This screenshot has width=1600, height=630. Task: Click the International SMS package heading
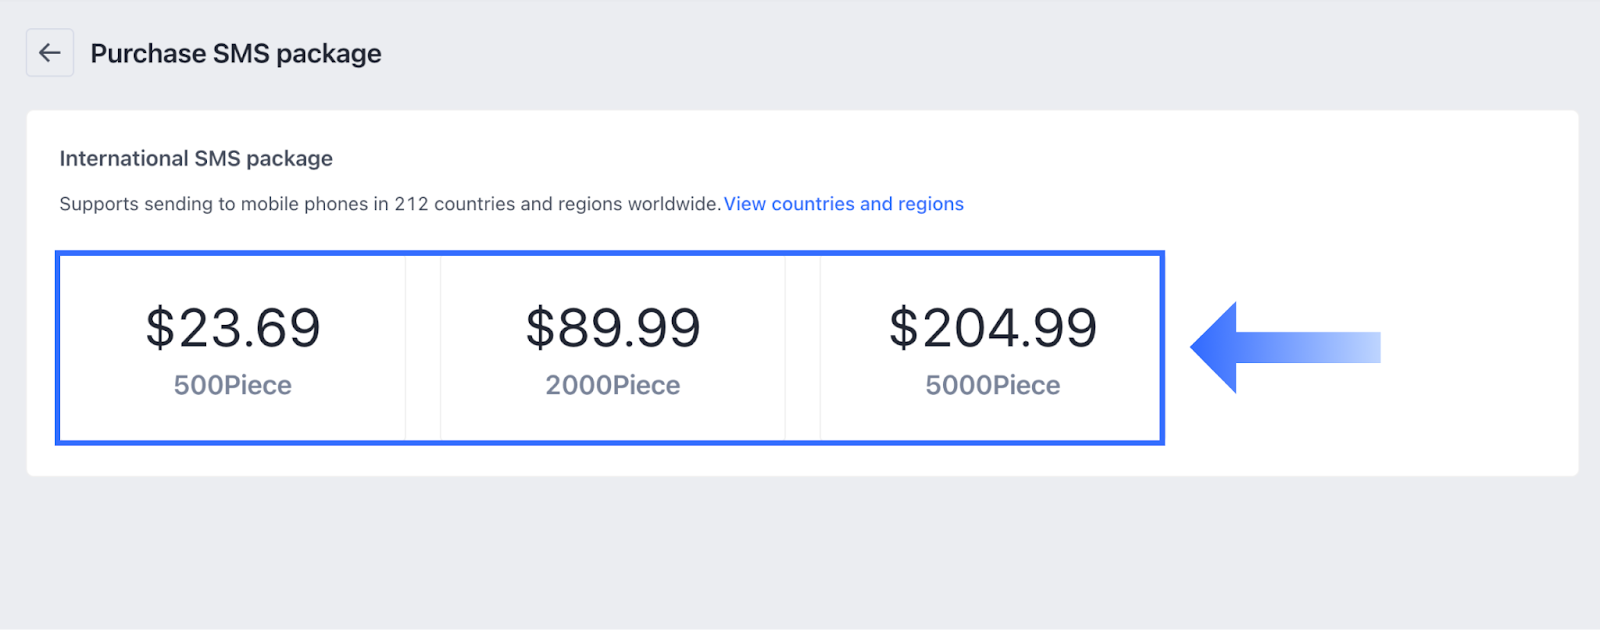tap(196, 159)
